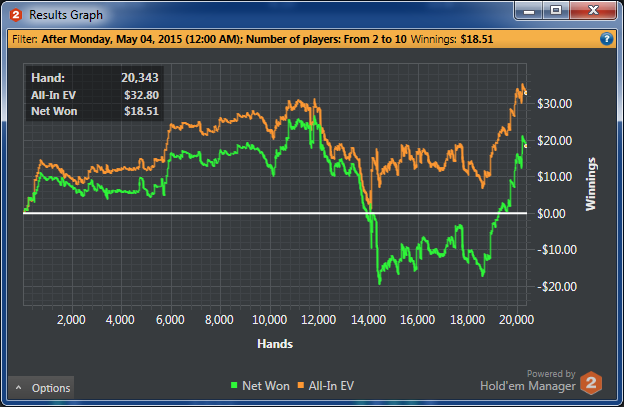Click the $20.00 y-axis label
624x407 pixels.
click(x=554, y=140)
